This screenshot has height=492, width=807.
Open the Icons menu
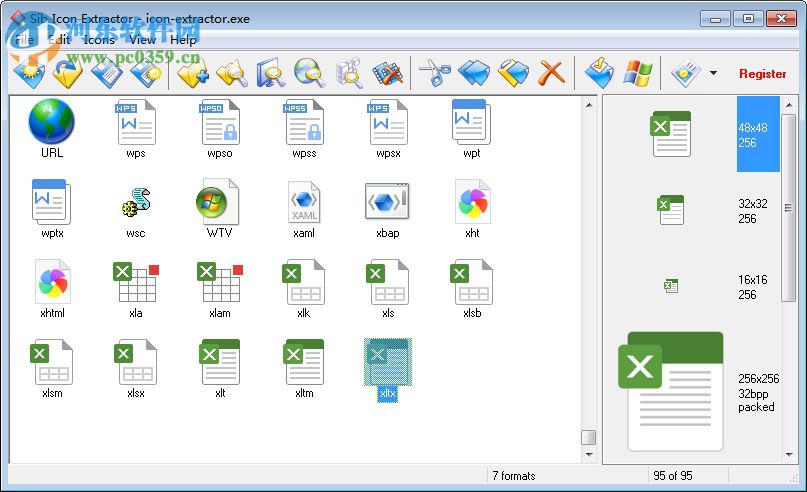pos(99,40)
